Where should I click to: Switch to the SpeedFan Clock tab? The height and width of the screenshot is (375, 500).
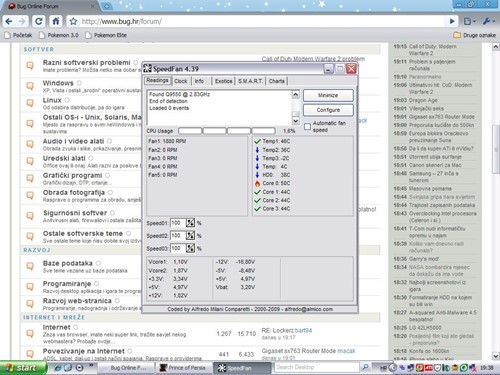coord(181,81)
